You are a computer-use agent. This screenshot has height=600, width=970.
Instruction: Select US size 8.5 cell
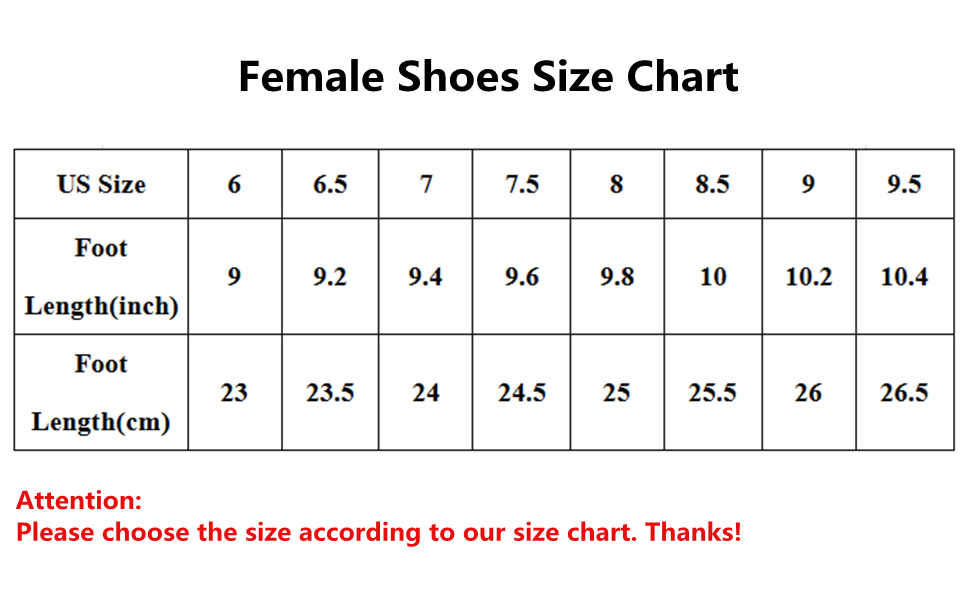coord(713,184)
